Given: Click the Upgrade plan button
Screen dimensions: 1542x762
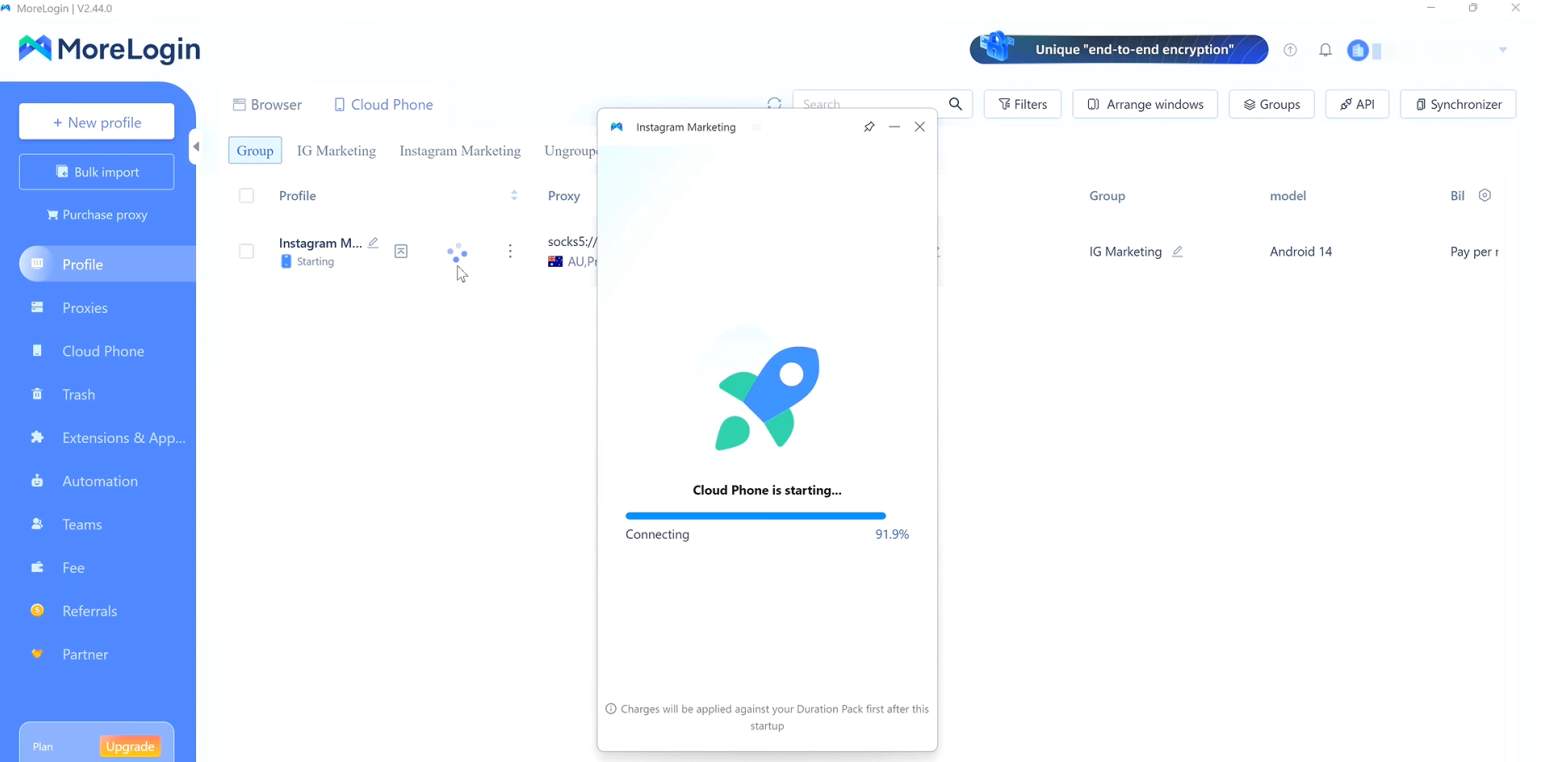Looking at the screenshot, I should click(130, 746).
